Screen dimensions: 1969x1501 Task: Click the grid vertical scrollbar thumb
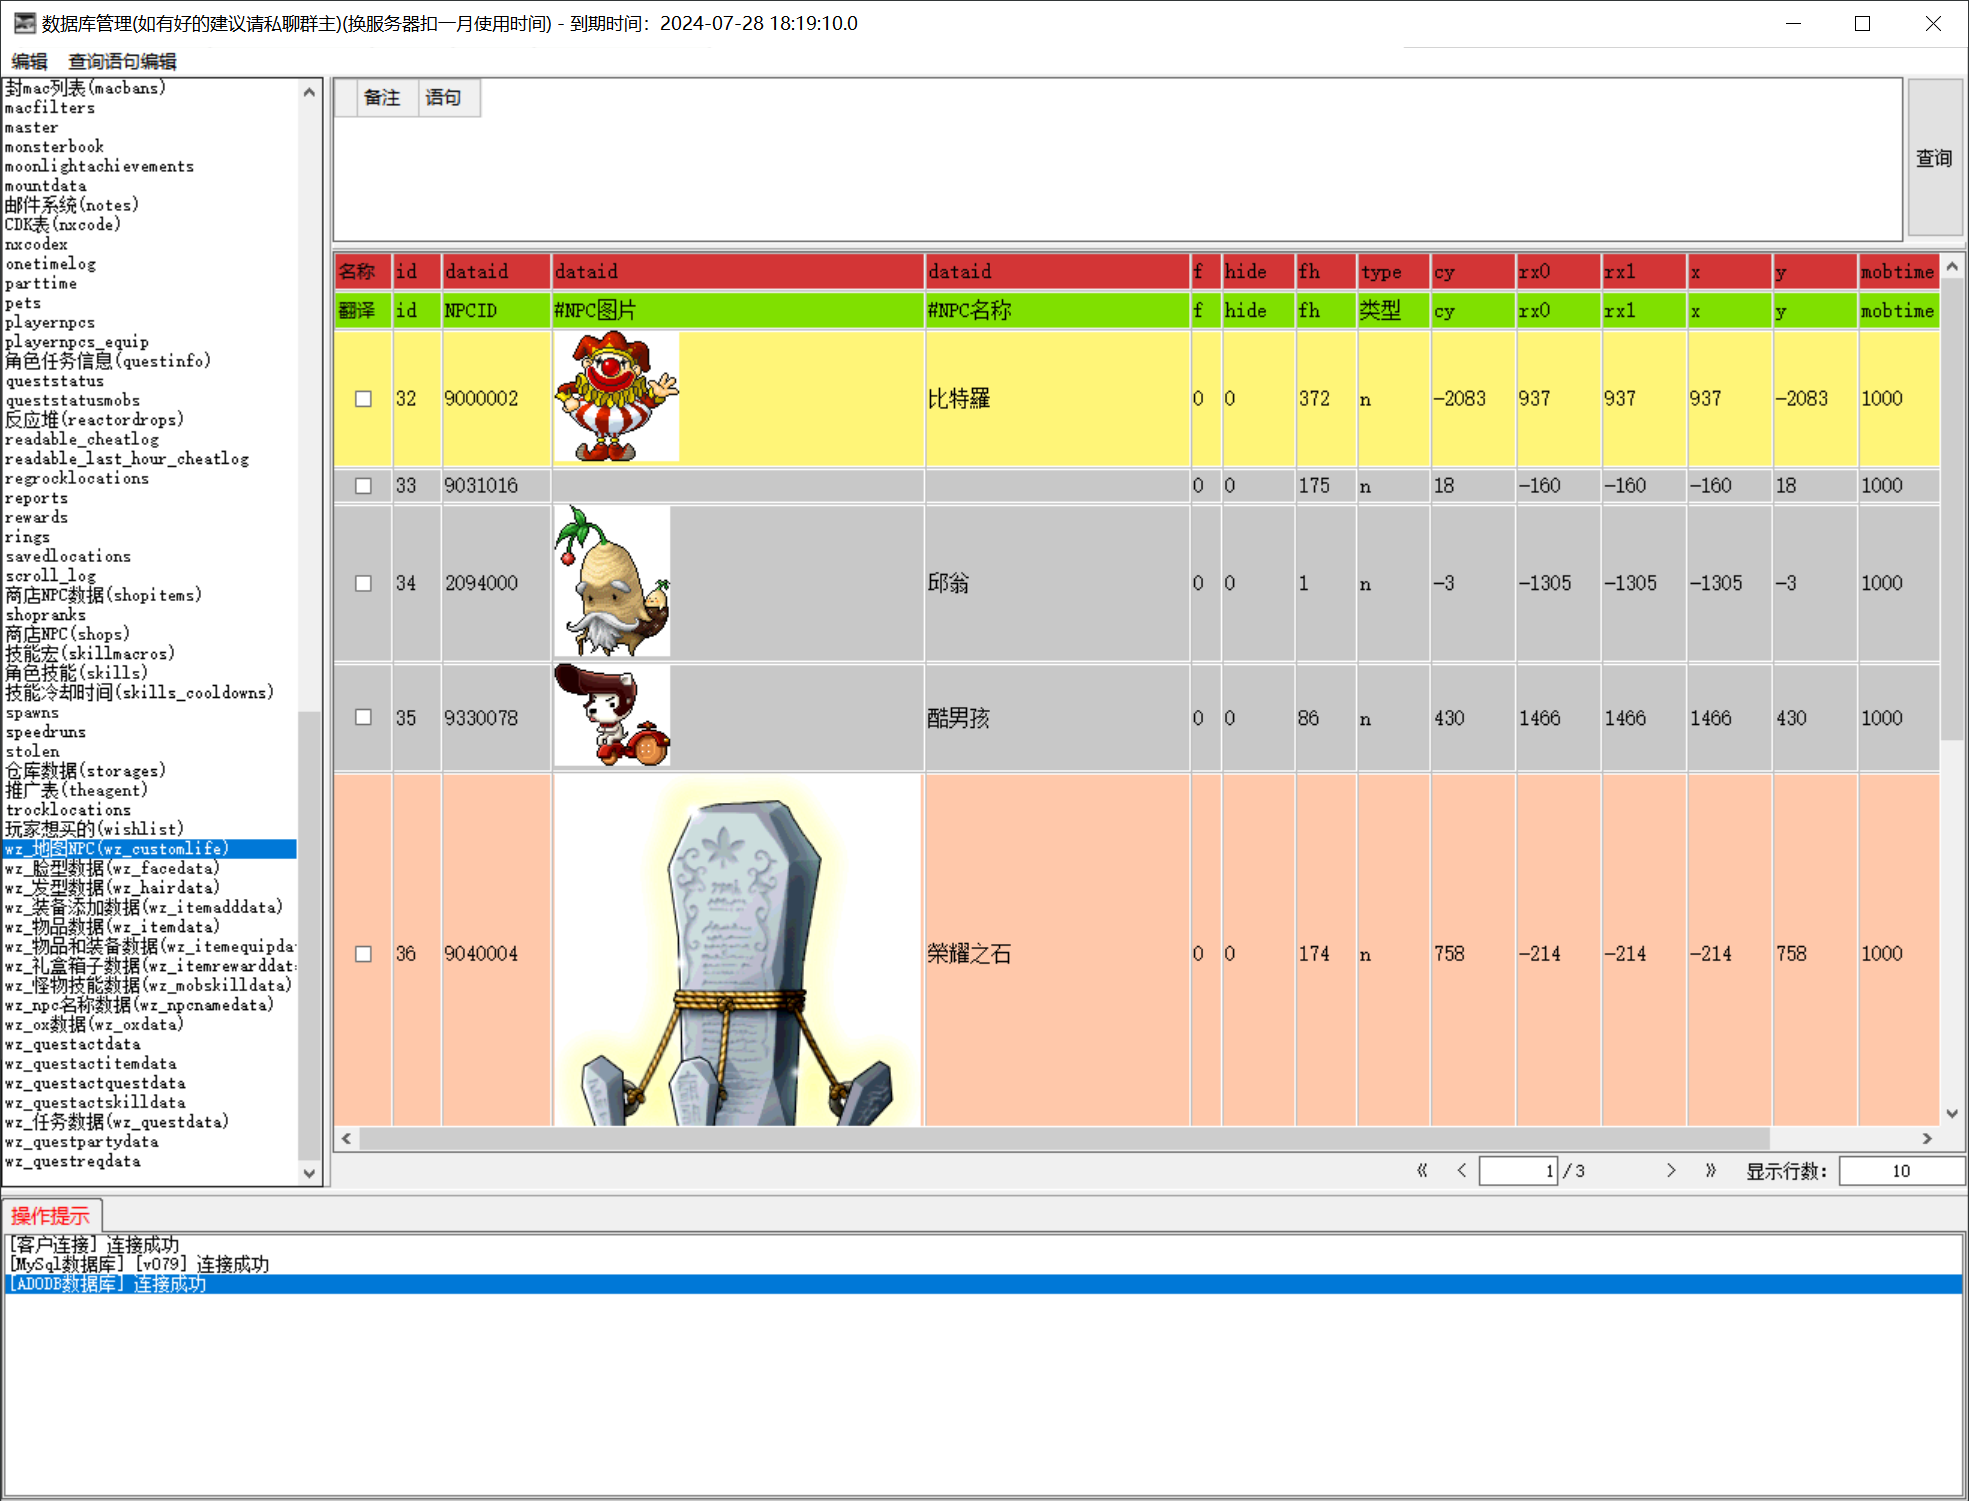coord(1951,510)
